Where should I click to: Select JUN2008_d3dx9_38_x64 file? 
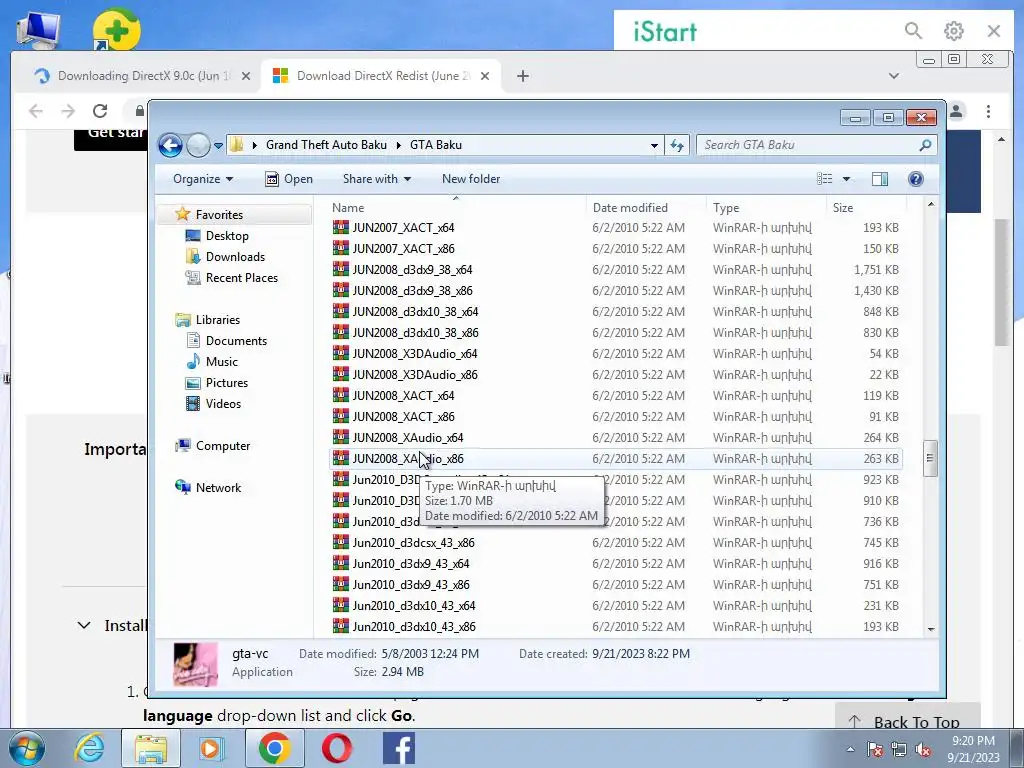[412, 270]
